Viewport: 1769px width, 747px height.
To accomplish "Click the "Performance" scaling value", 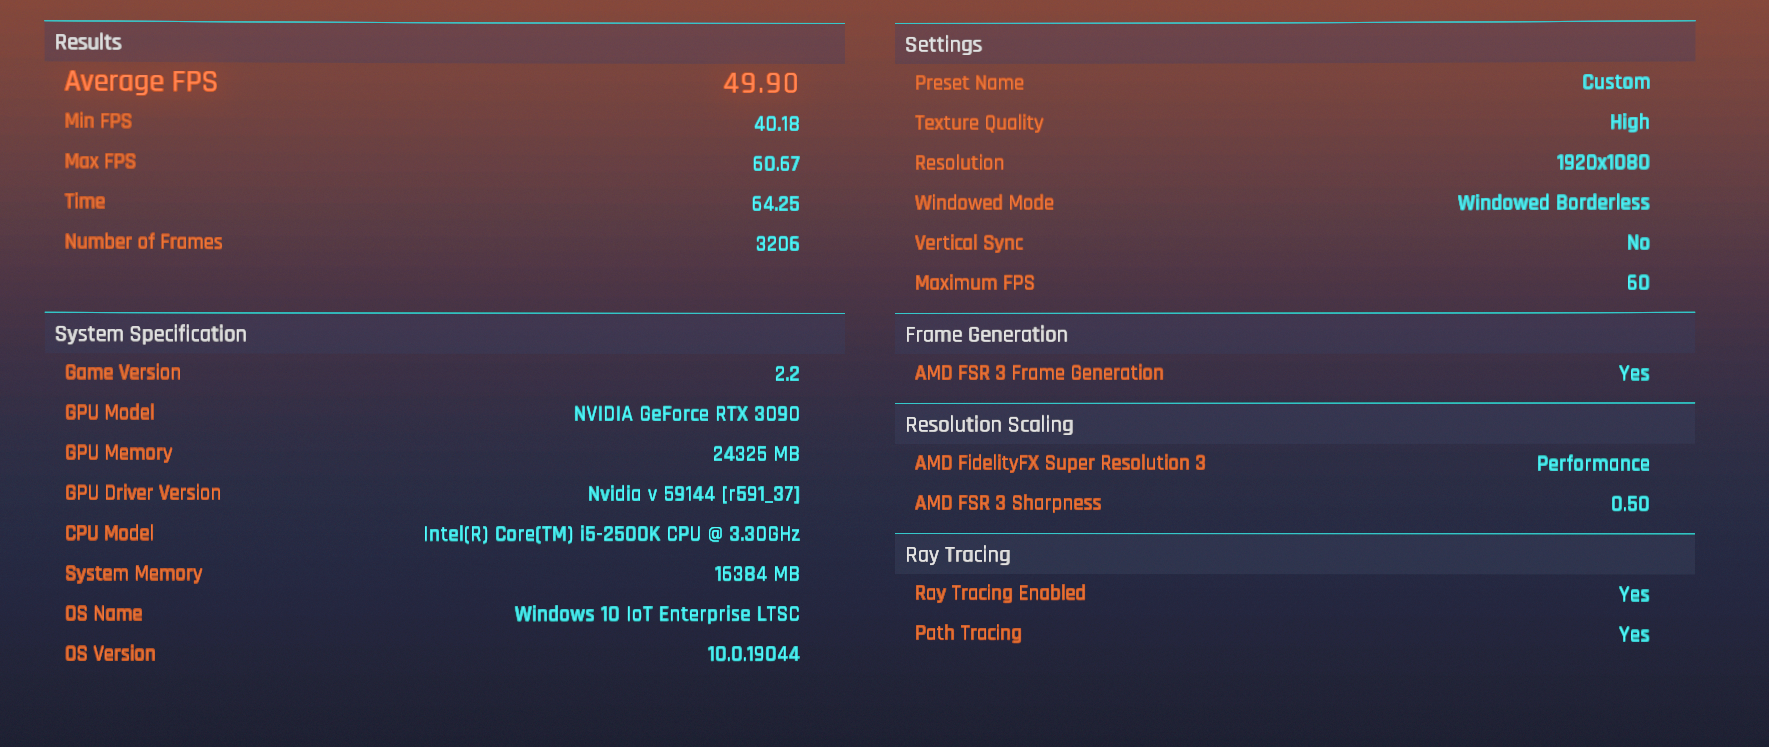I will 1594,464.
